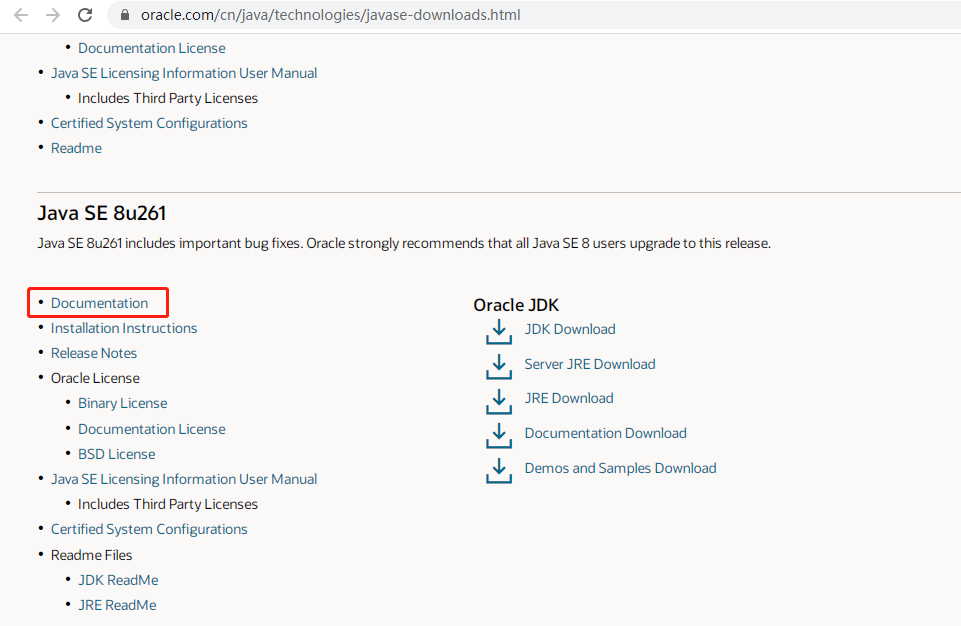This screenshot has width=961, height=626.
Task: Click the browser forward arrow
Action: tap(53, 15)
